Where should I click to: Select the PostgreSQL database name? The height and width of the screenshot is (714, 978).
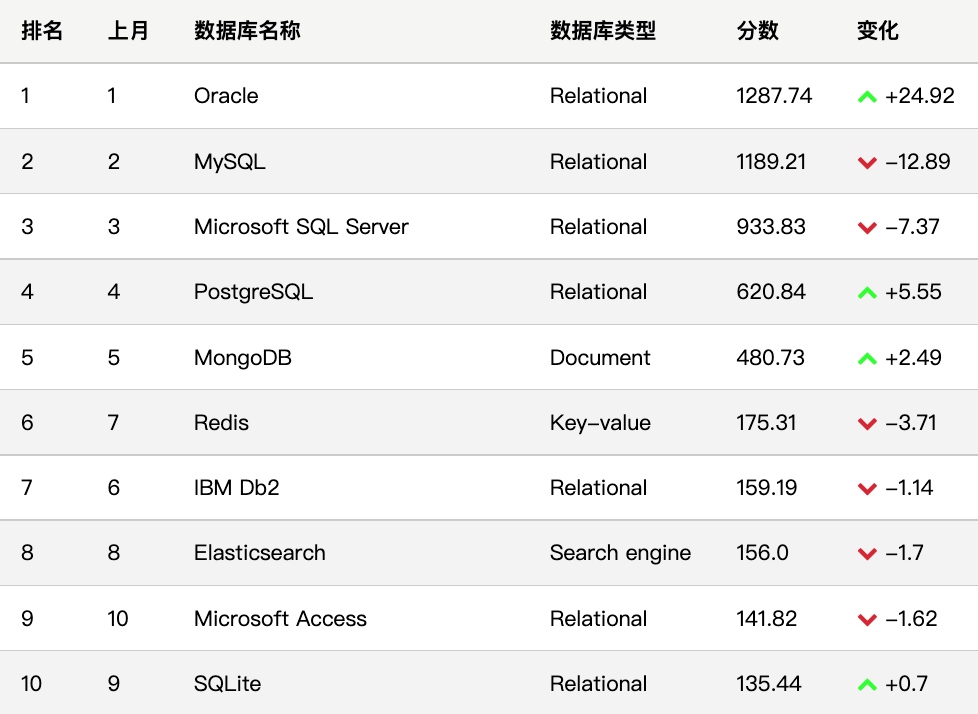coord(253,292)
